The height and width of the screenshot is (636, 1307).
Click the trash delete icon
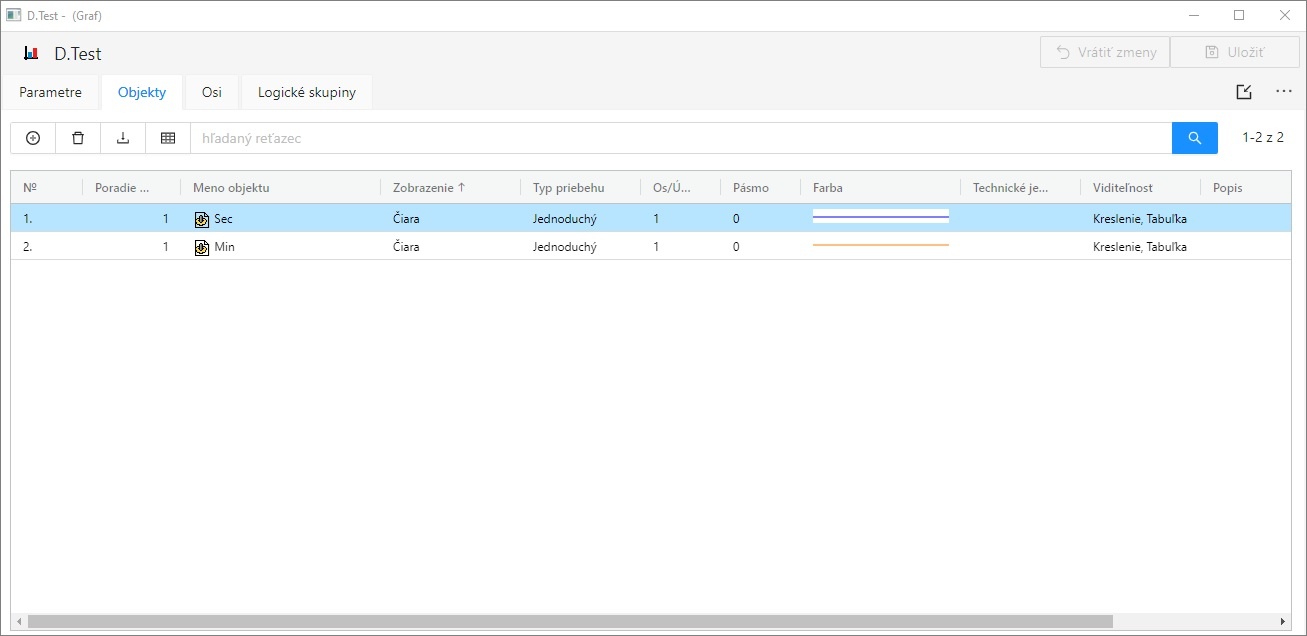[x=78, y=138]
